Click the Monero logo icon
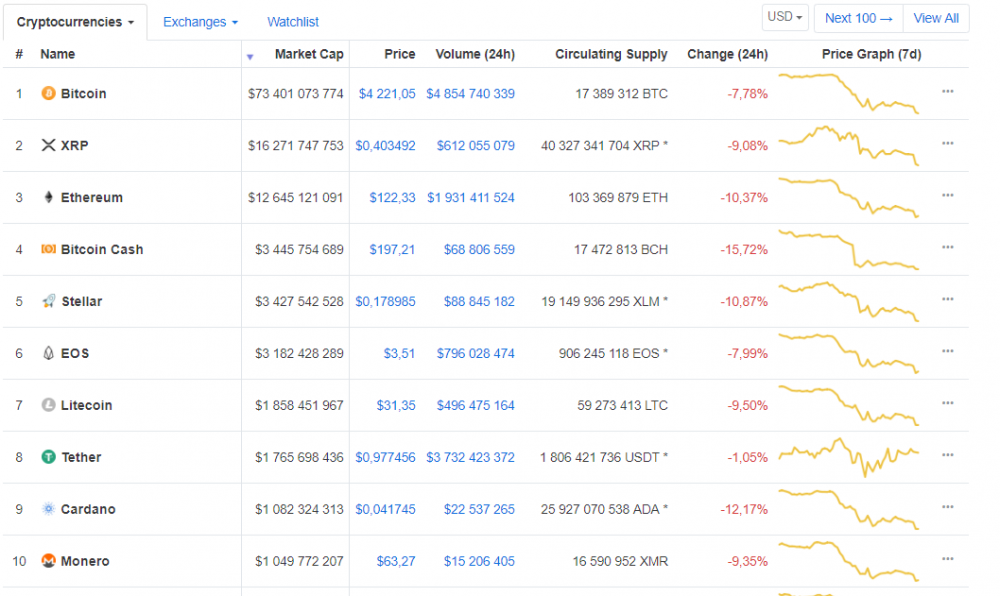The height and width of the screenshot is (596, 1000). coord(48,560)
